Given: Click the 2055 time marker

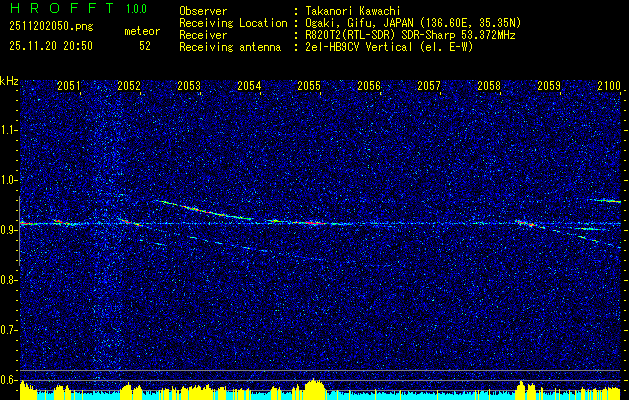Looking at the screenshot, I should pos(309,85).
